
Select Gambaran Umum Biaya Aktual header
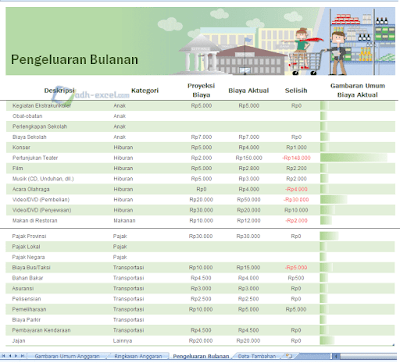pyautogui.click(x=358, y=90)
